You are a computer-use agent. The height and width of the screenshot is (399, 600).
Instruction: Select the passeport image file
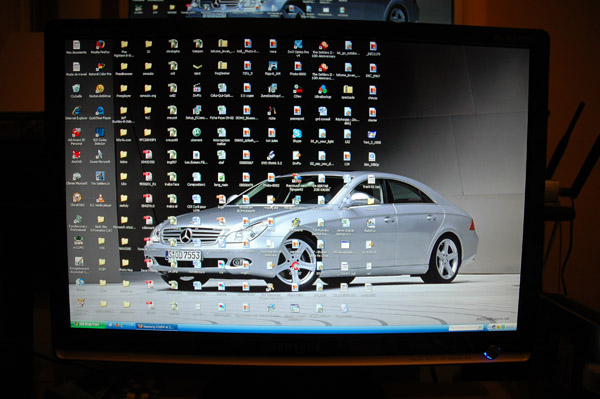pos(297,112)
